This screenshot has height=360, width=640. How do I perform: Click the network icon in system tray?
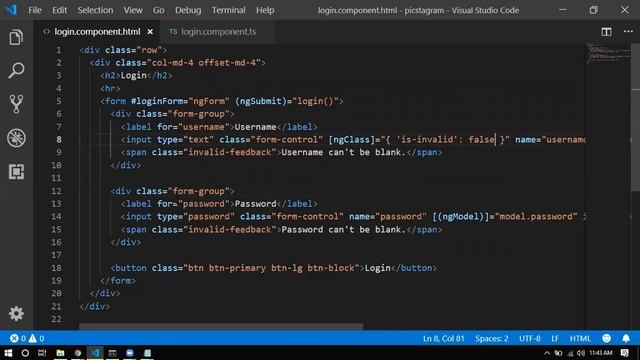pos(570,353)
